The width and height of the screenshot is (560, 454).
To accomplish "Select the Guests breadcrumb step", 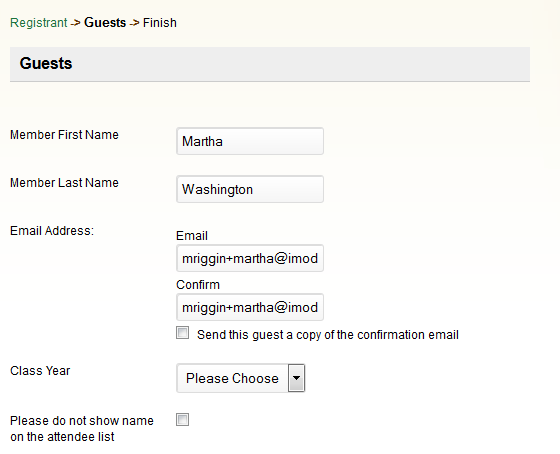I will pos(105,23).
